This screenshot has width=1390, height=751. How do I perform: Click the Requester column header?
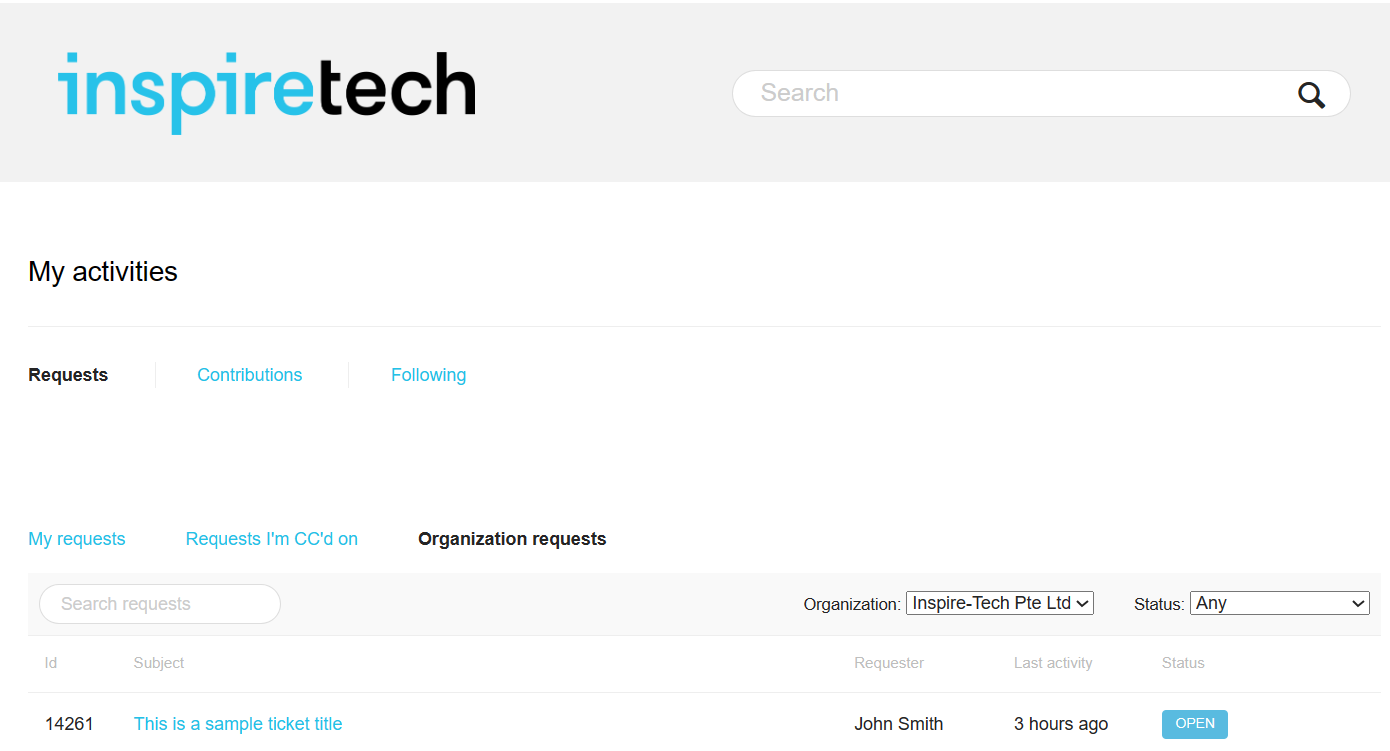click(x=889, y=663)
